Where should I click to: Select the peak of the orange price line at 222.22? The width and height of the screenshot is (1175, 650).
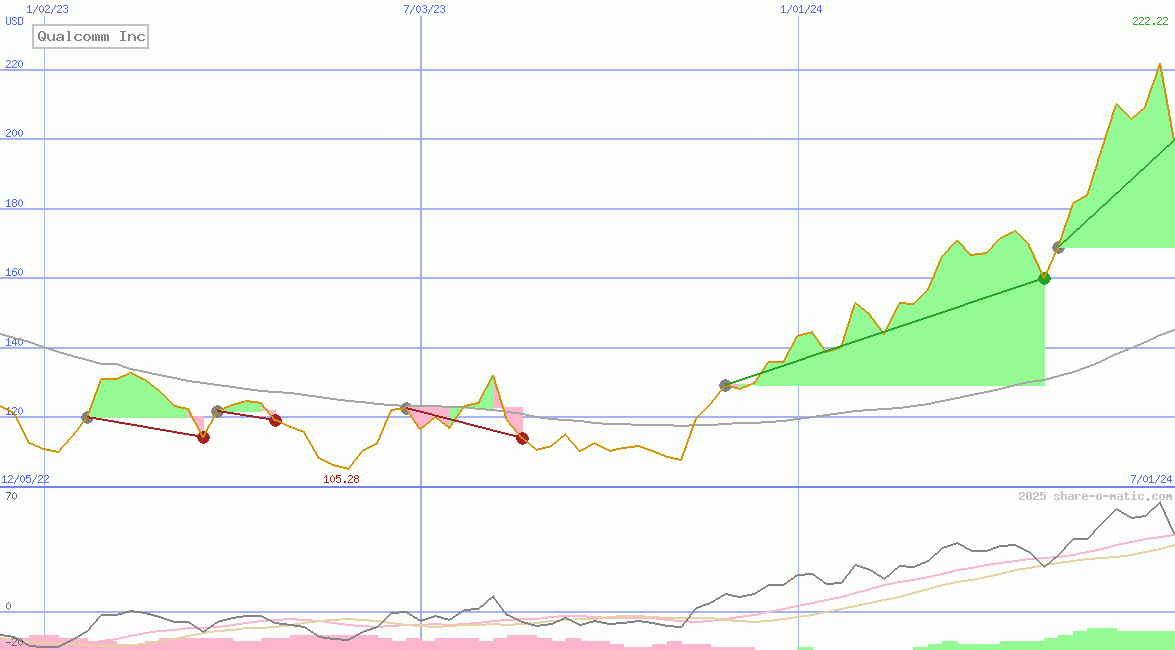click(x=1160, y=64)
